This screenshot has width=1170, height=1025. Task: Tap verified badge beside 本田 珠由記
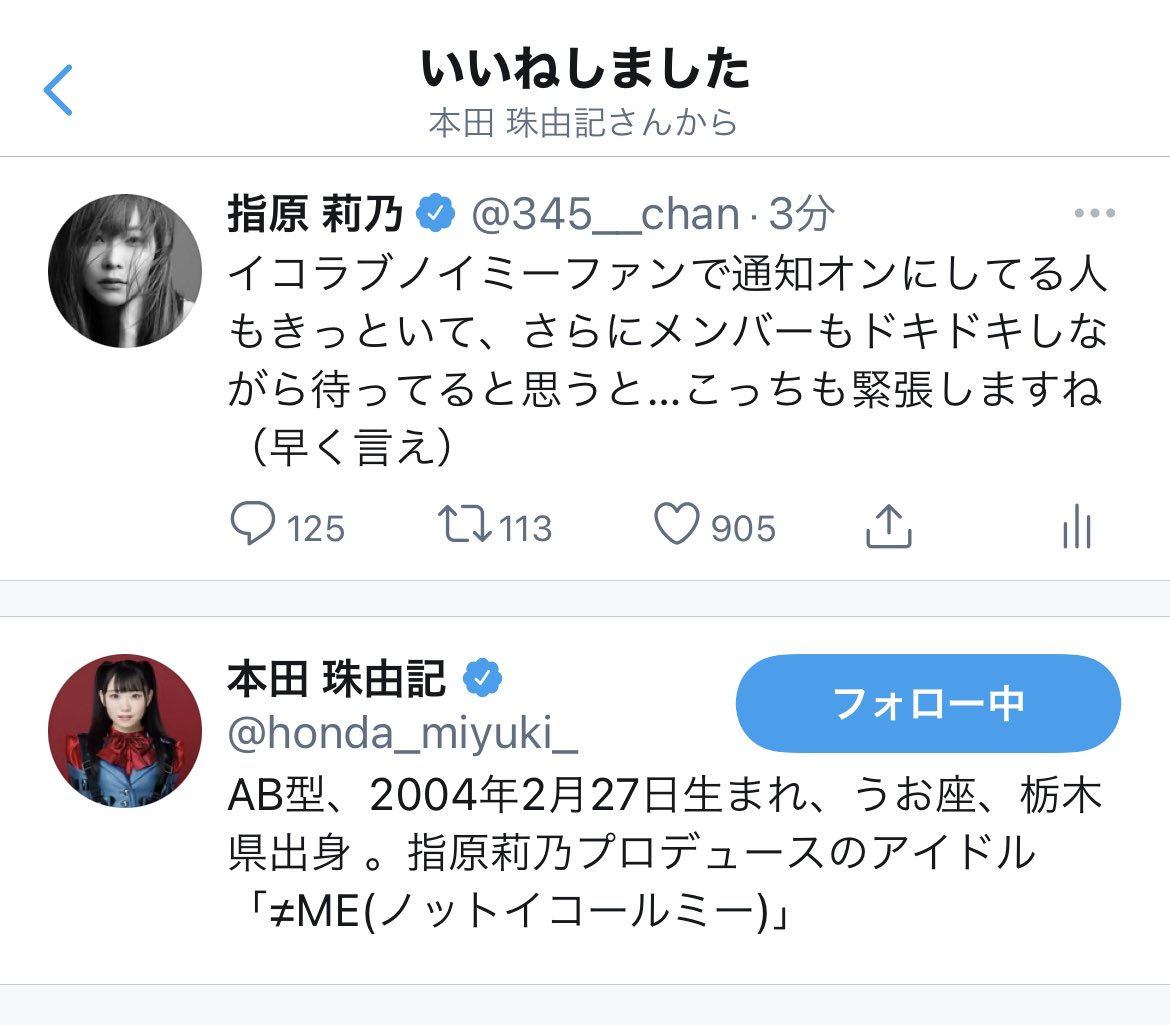[482, 678]
